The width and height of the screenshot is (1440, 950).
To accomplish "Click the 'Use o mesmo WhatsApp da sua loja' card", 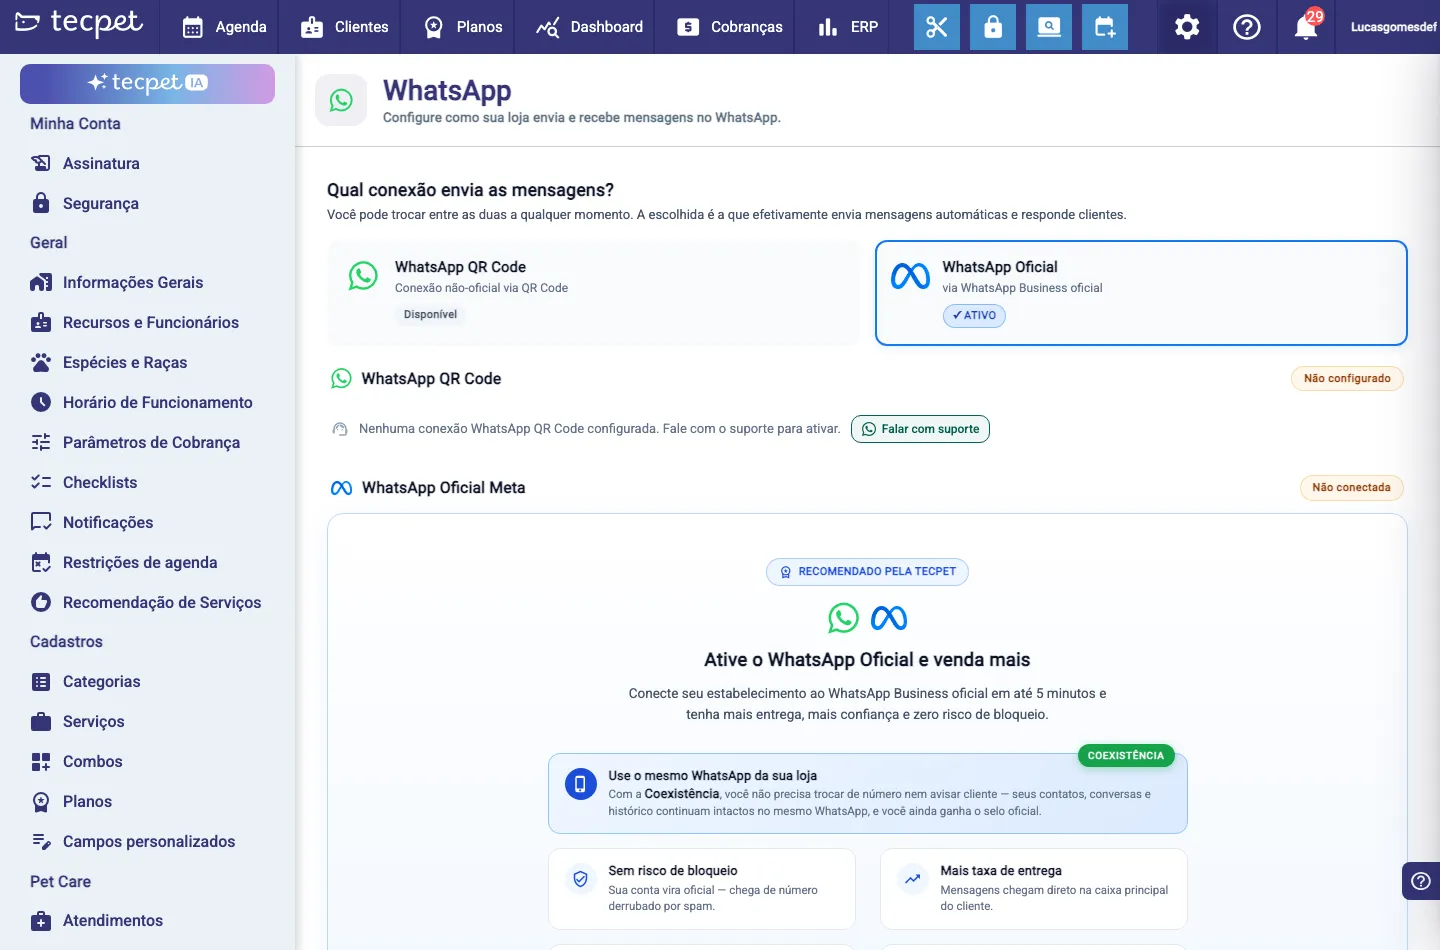I will [x=867, y=793].
